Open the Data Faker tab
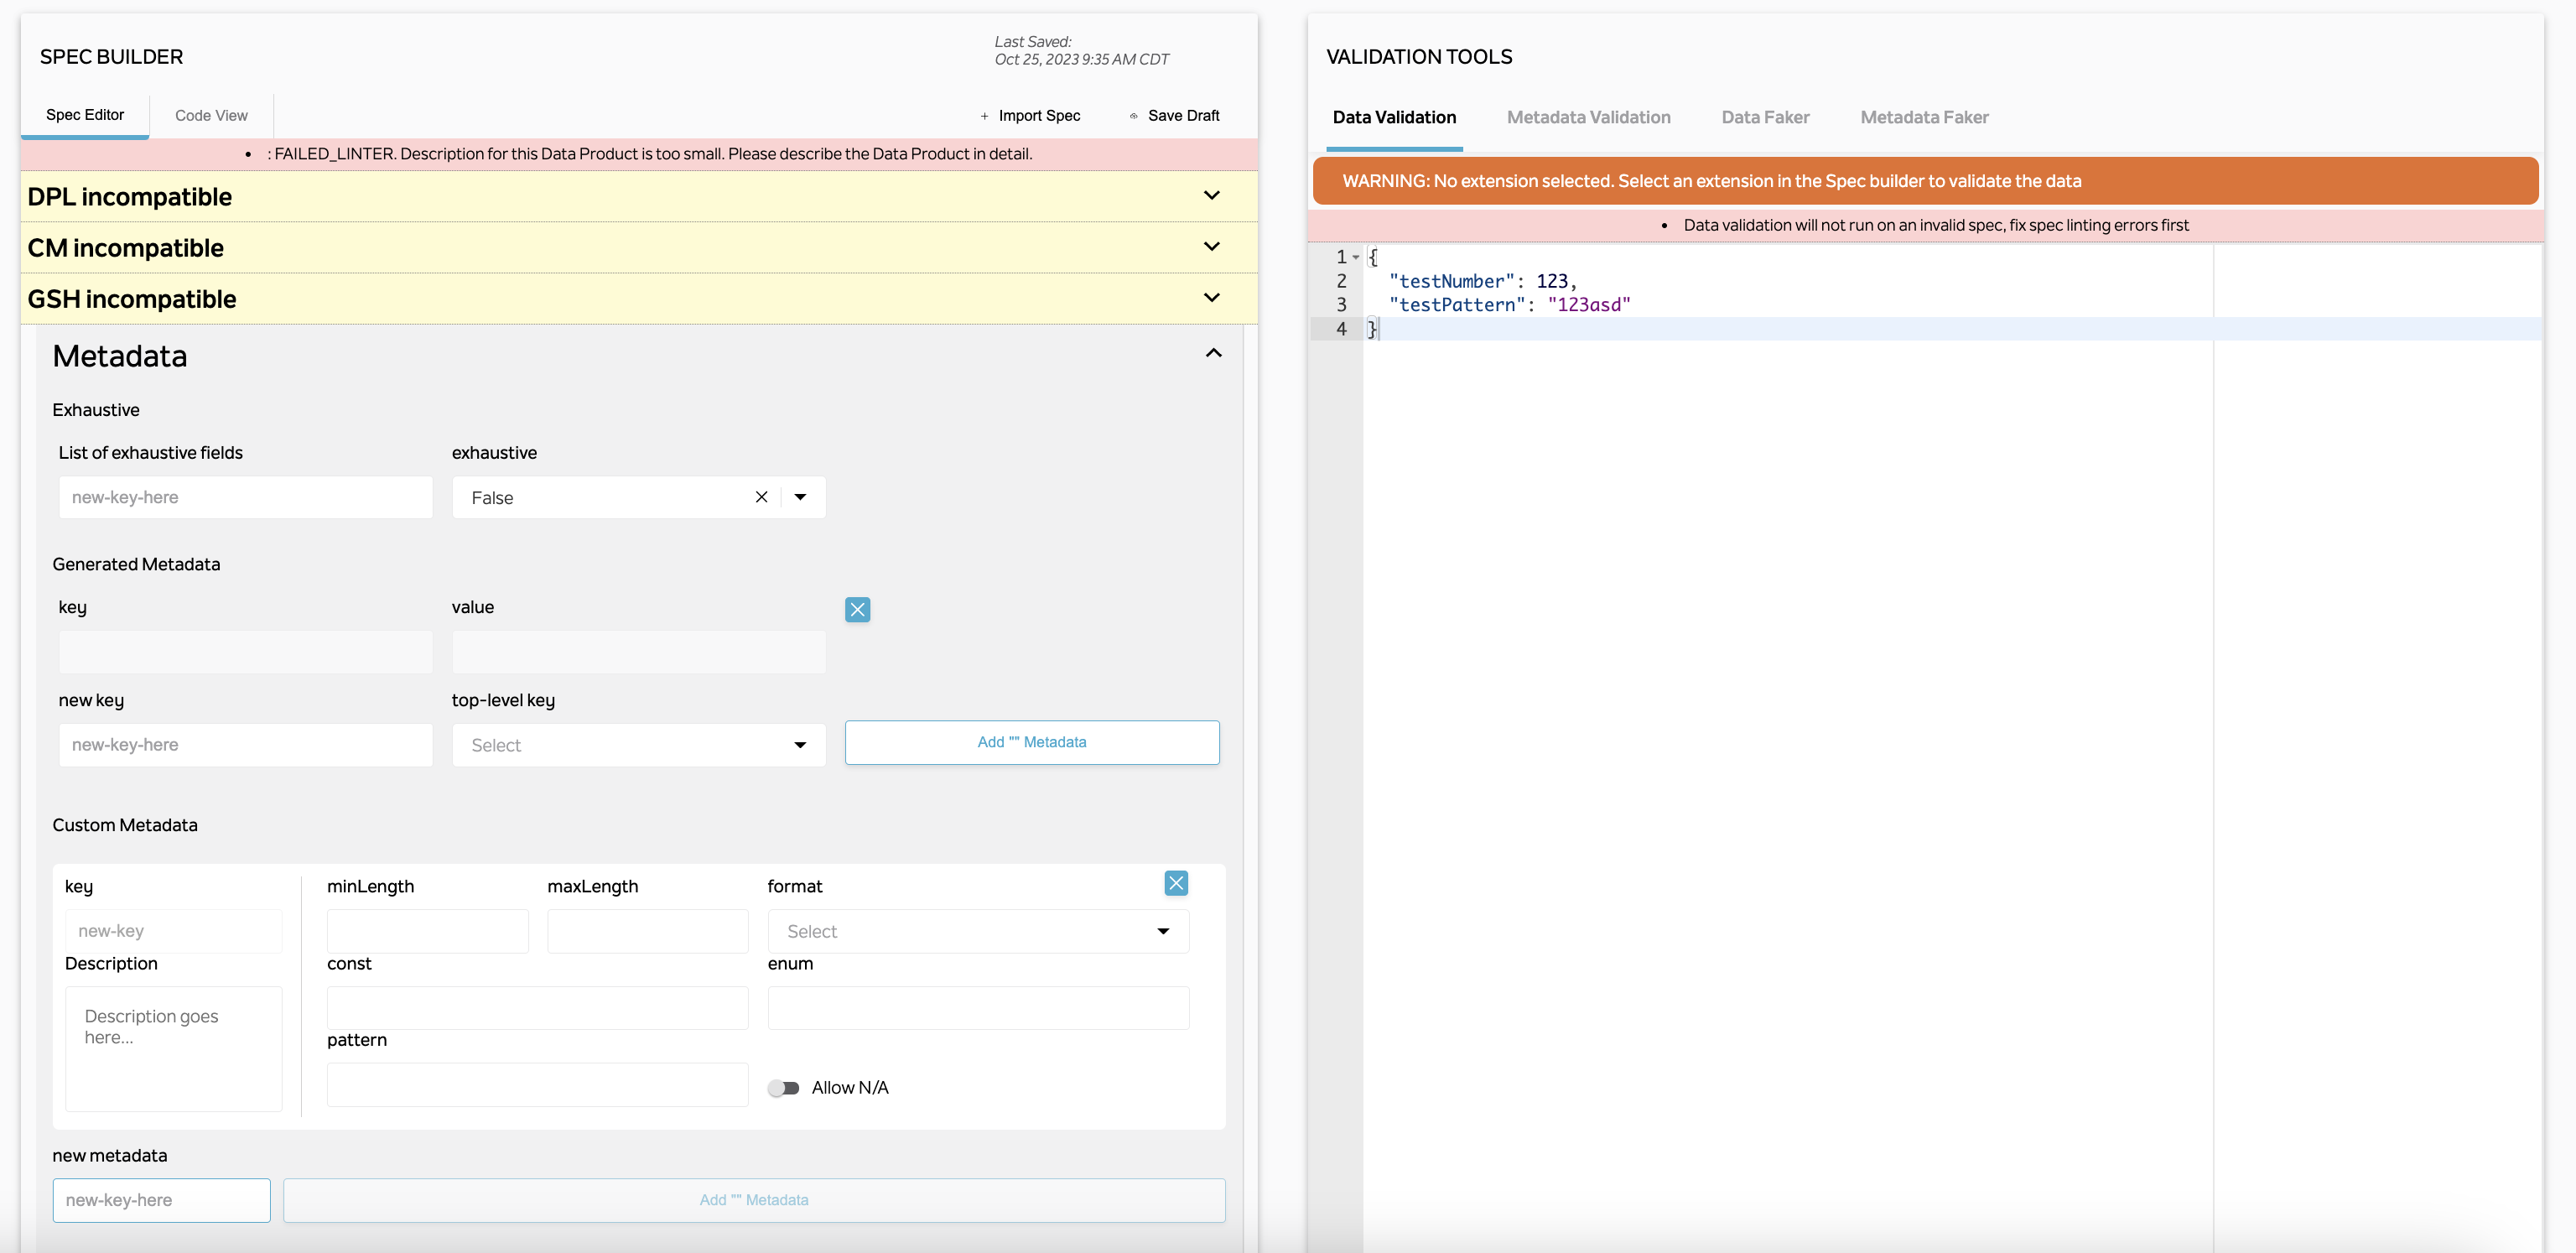Viewport: 2576px width, 1253px height. coord(1765,118)
